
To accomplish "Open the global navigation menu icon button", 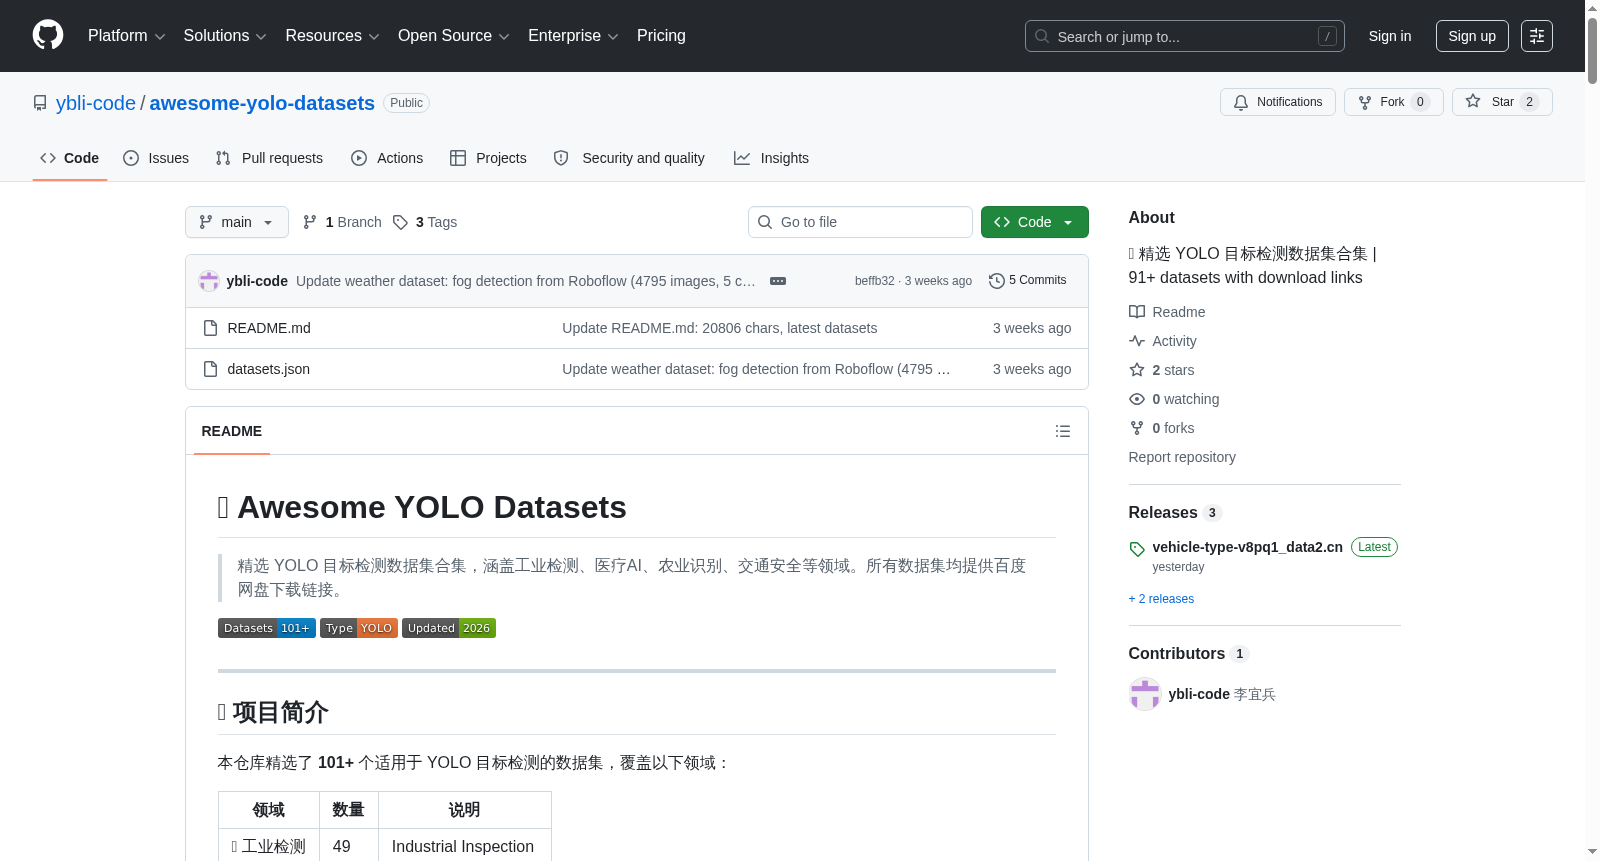I will pos(1537,36).
